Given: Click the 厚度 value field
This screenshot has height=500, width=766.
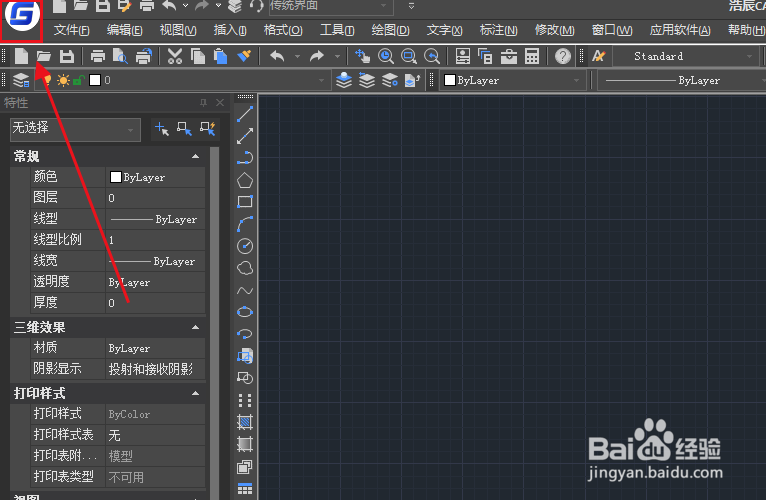Looking at the screenshot, I should coord(155,303).
